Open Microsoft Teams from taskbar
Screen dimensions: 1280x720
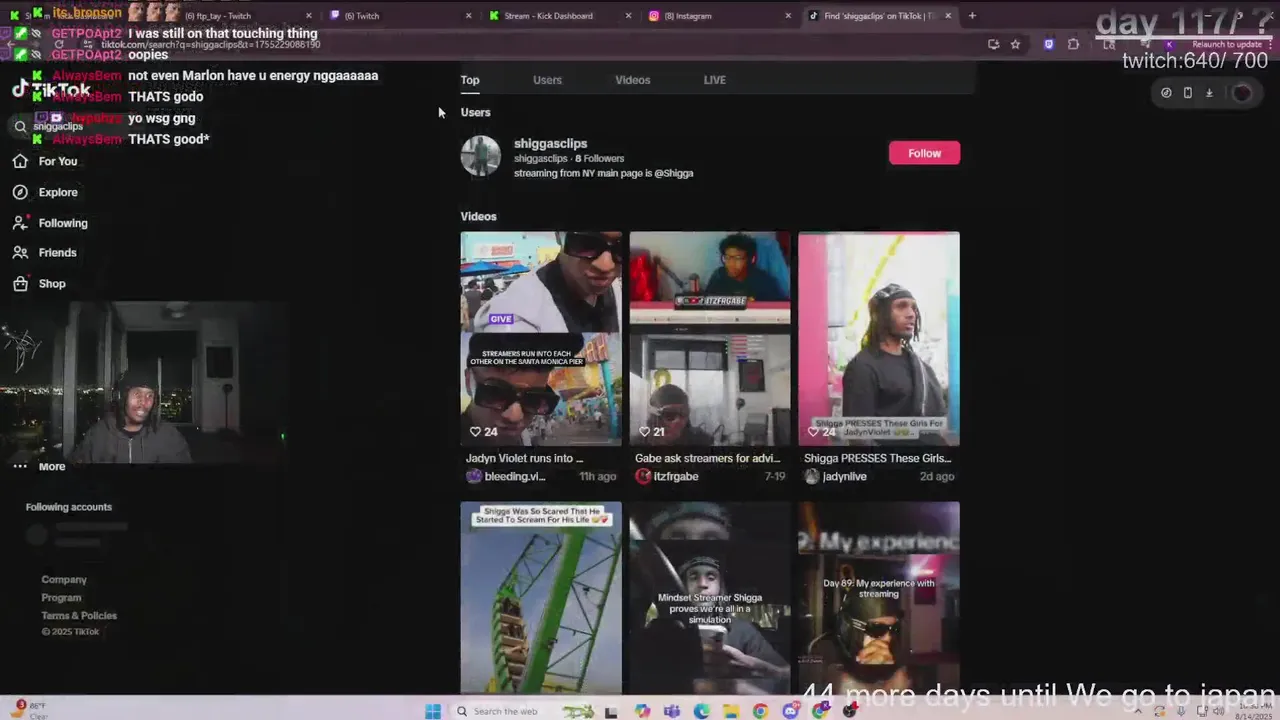672,711
